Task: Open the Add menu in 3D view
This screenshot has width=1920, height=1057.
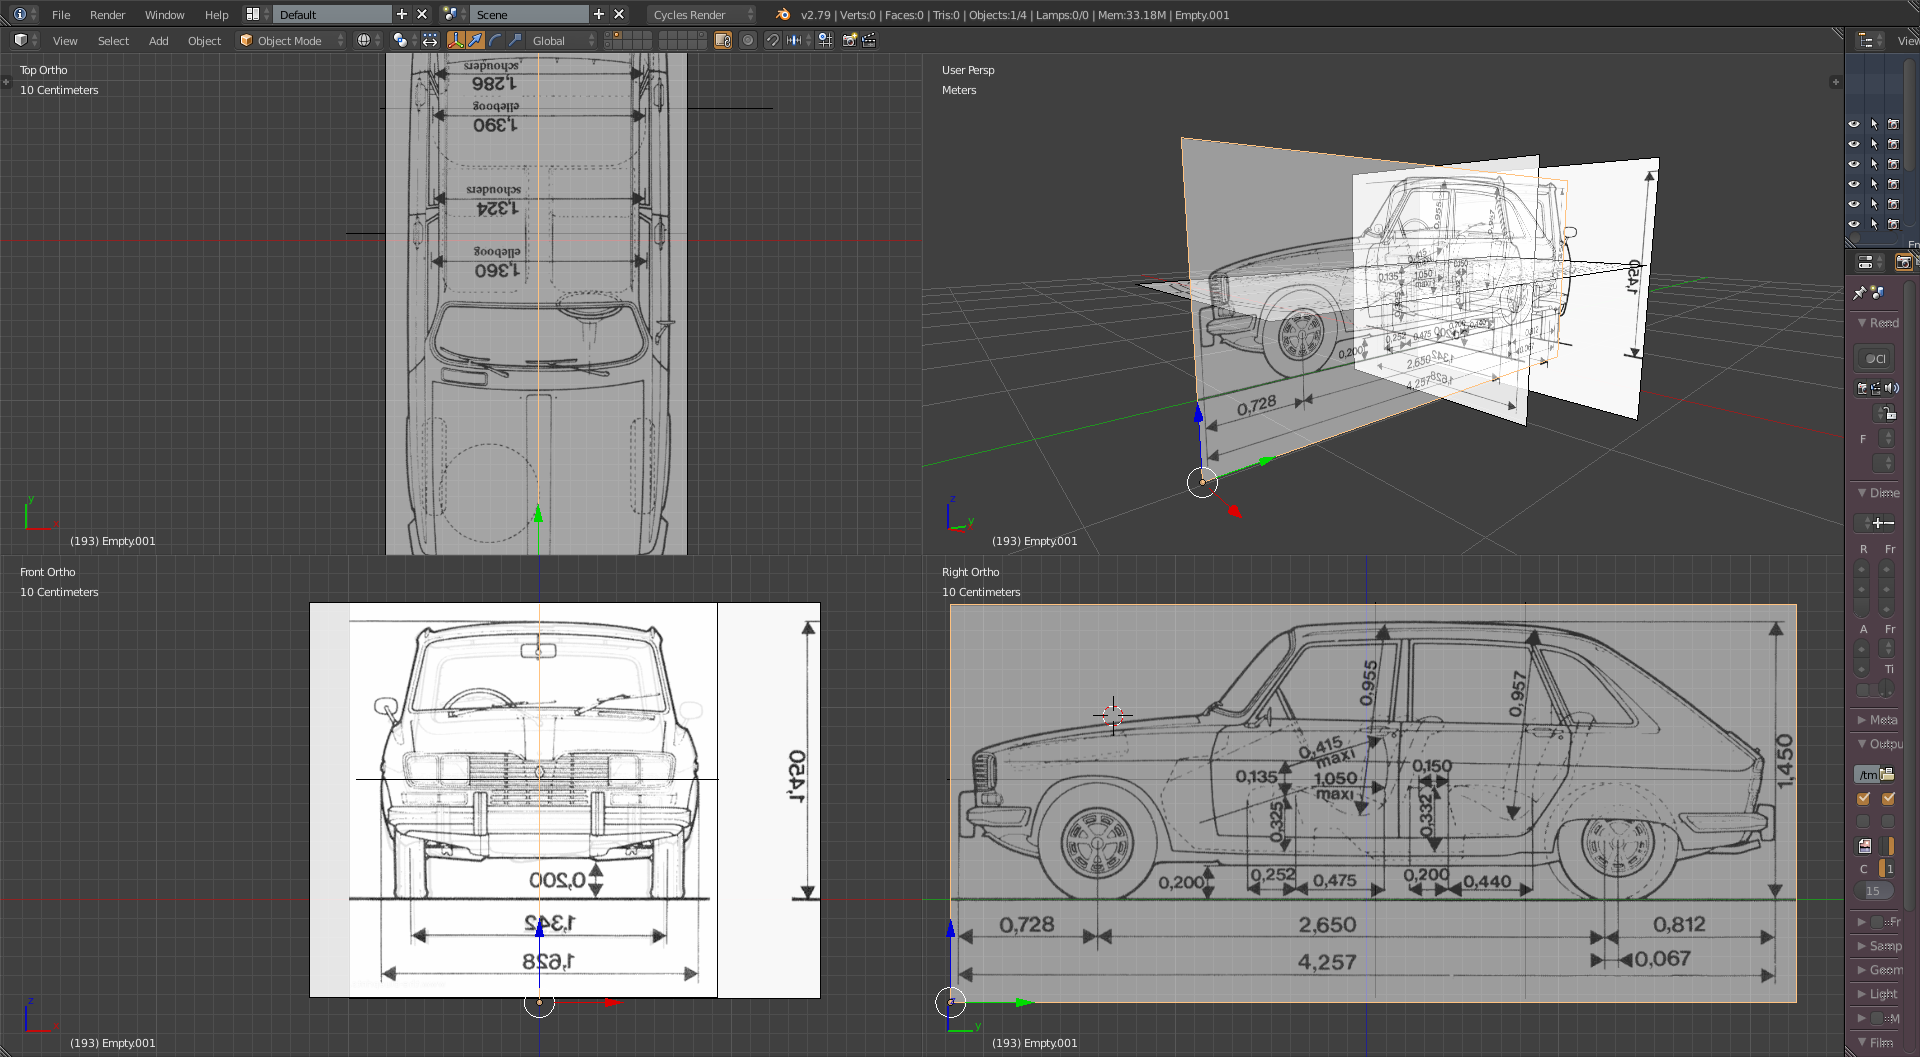Action: (158, 40)
